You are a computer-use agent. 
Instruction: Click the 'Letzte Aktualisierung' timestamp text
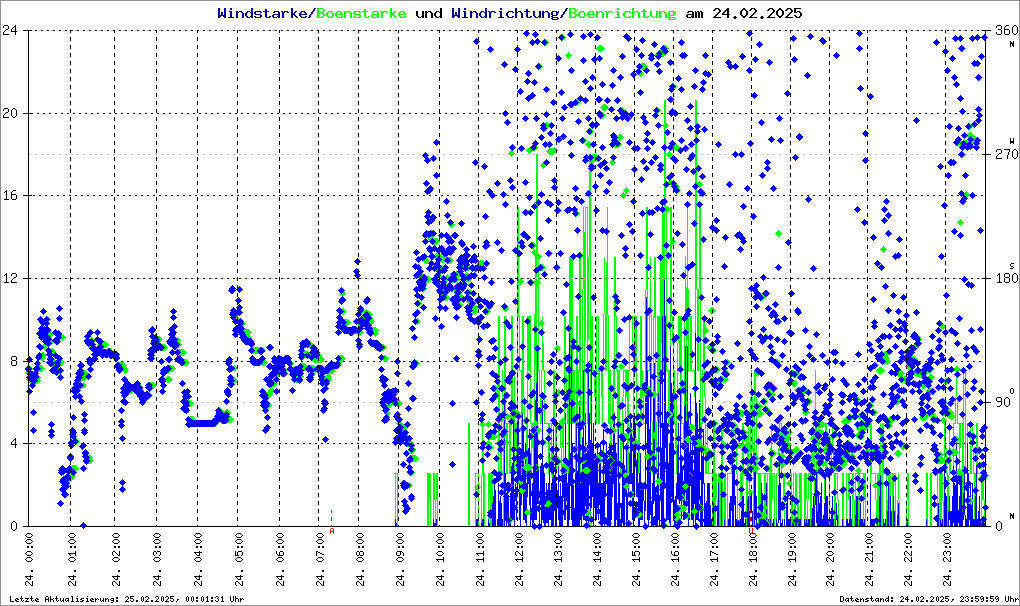[x=126, y=599]
